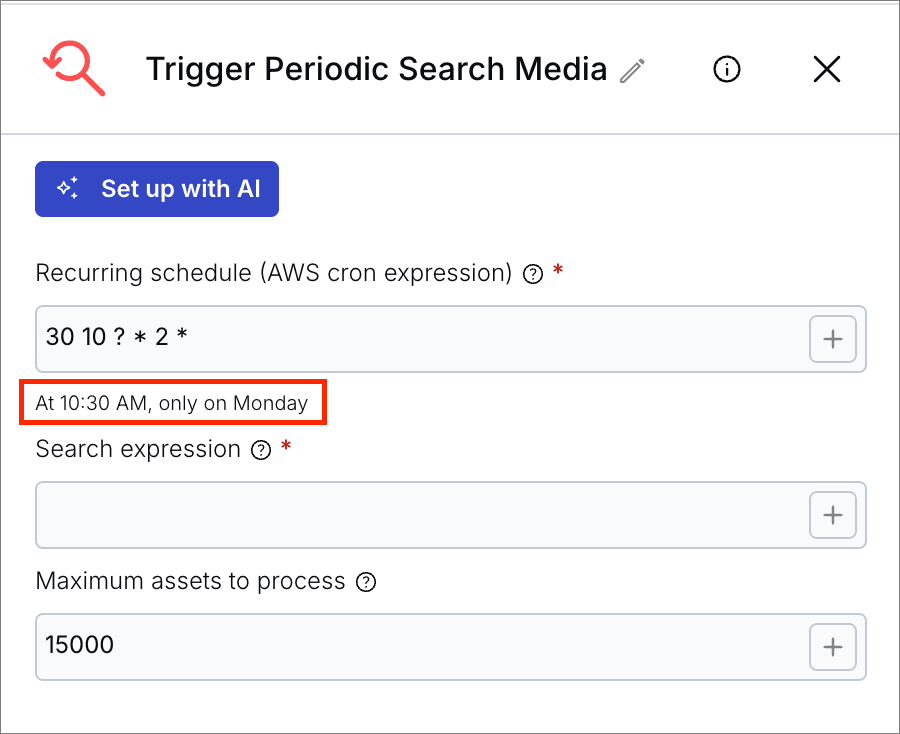Click the panel title 'Trigger Periodic Search Media'
Viewport: 900px width, 734px height.
coord(376,69)
